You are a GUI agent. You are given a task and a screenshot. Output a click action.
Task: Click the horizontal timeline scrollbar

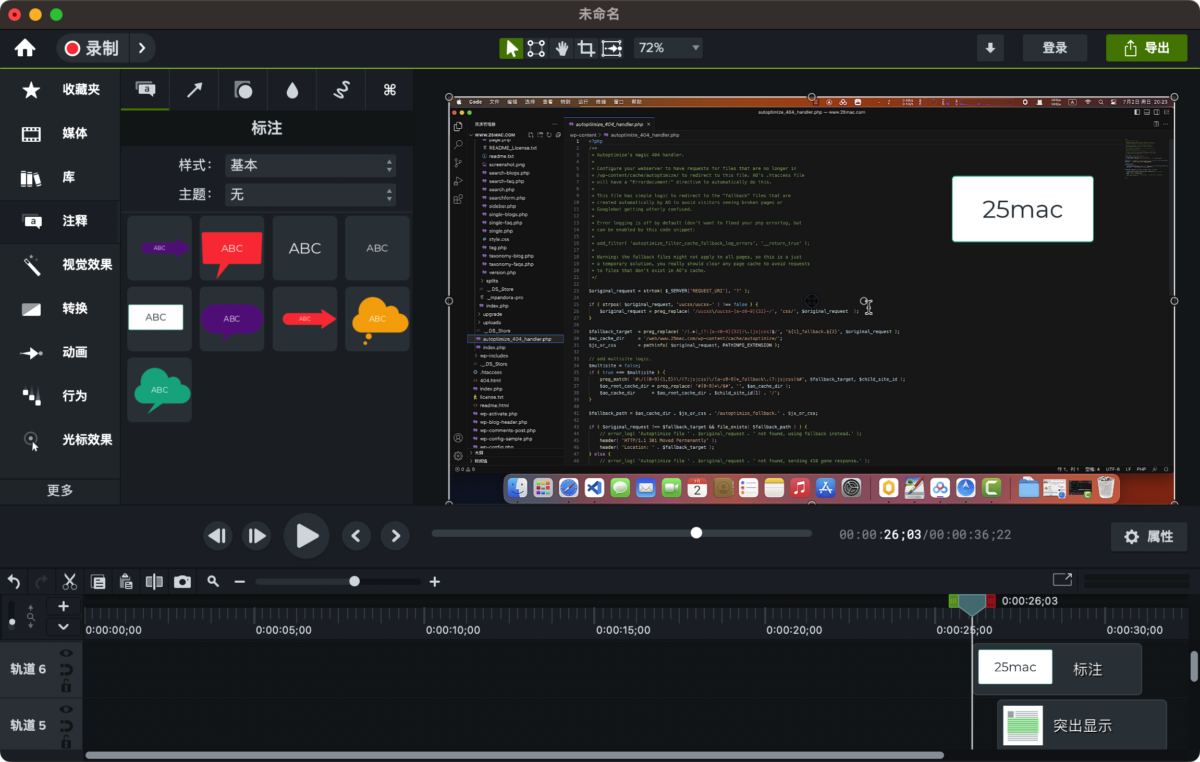(515, 755)
